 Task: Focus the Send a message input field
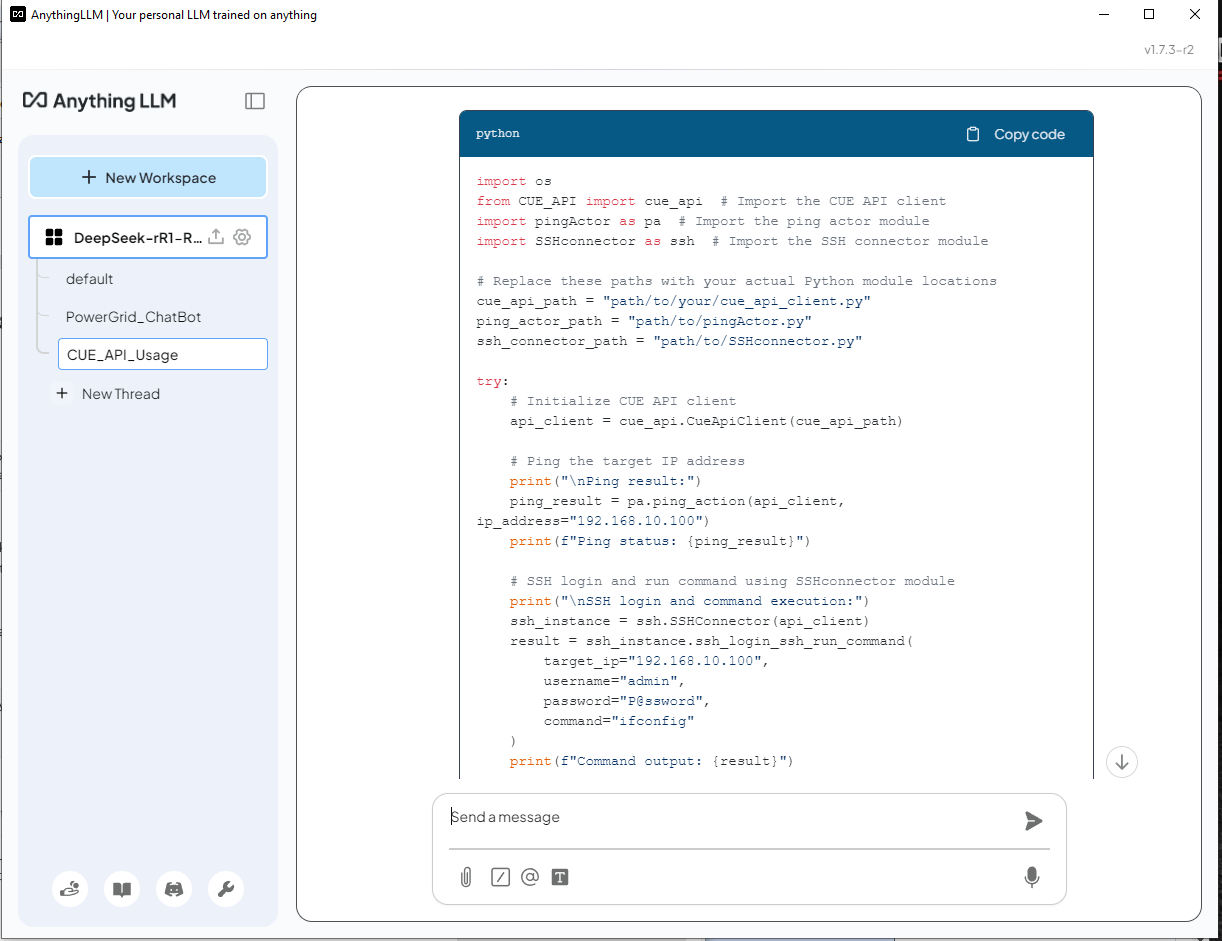tap(730, 818)
